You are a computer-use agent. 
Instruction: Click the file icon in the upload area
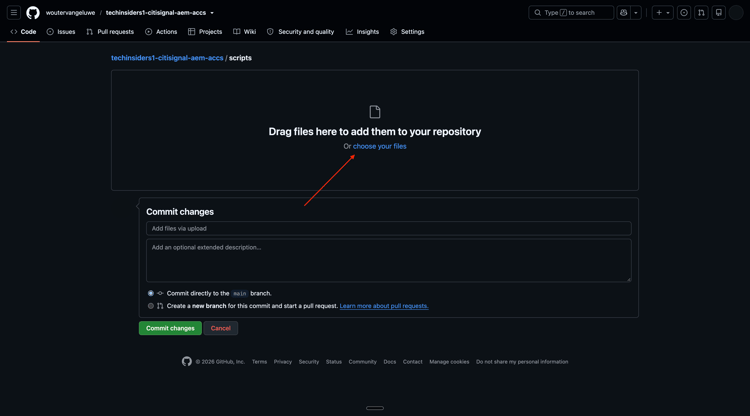(x=375, y=112)
